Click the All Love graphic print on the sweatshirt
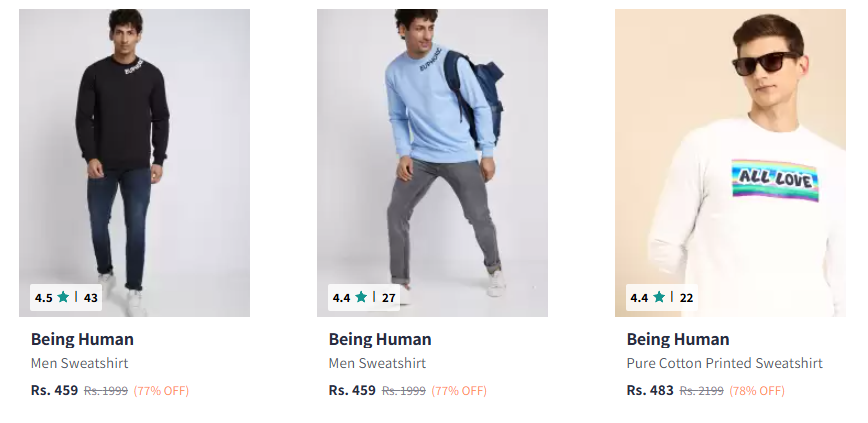The image size is (868, 423). 775,180
